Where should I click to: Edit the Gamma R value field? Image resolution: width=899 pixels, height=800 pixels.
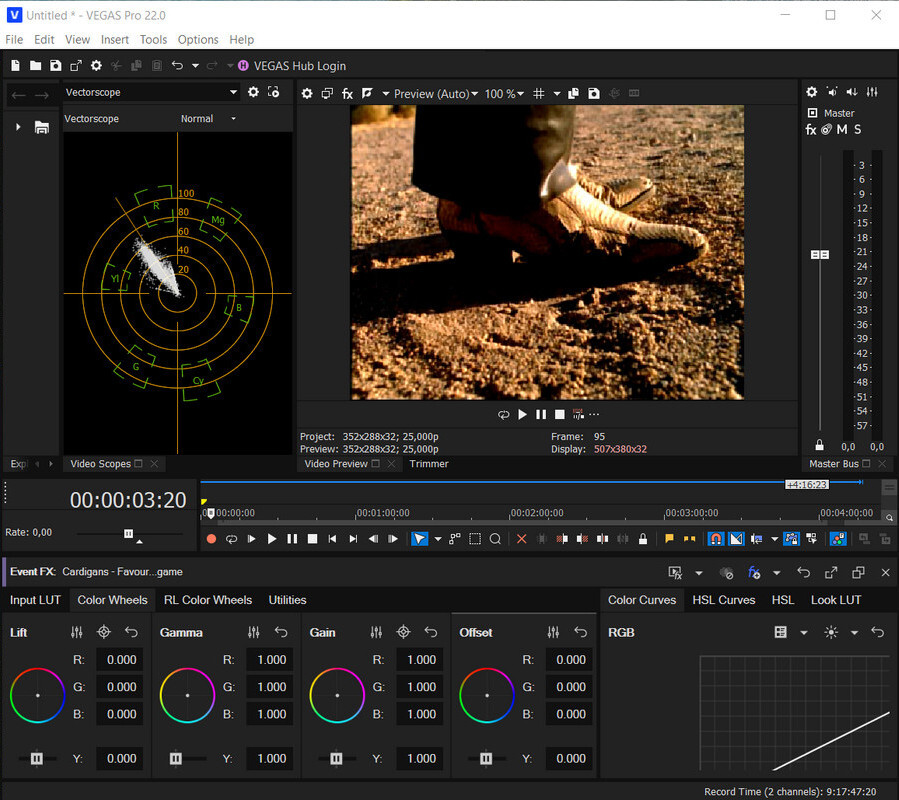click(x=270, y=659)
